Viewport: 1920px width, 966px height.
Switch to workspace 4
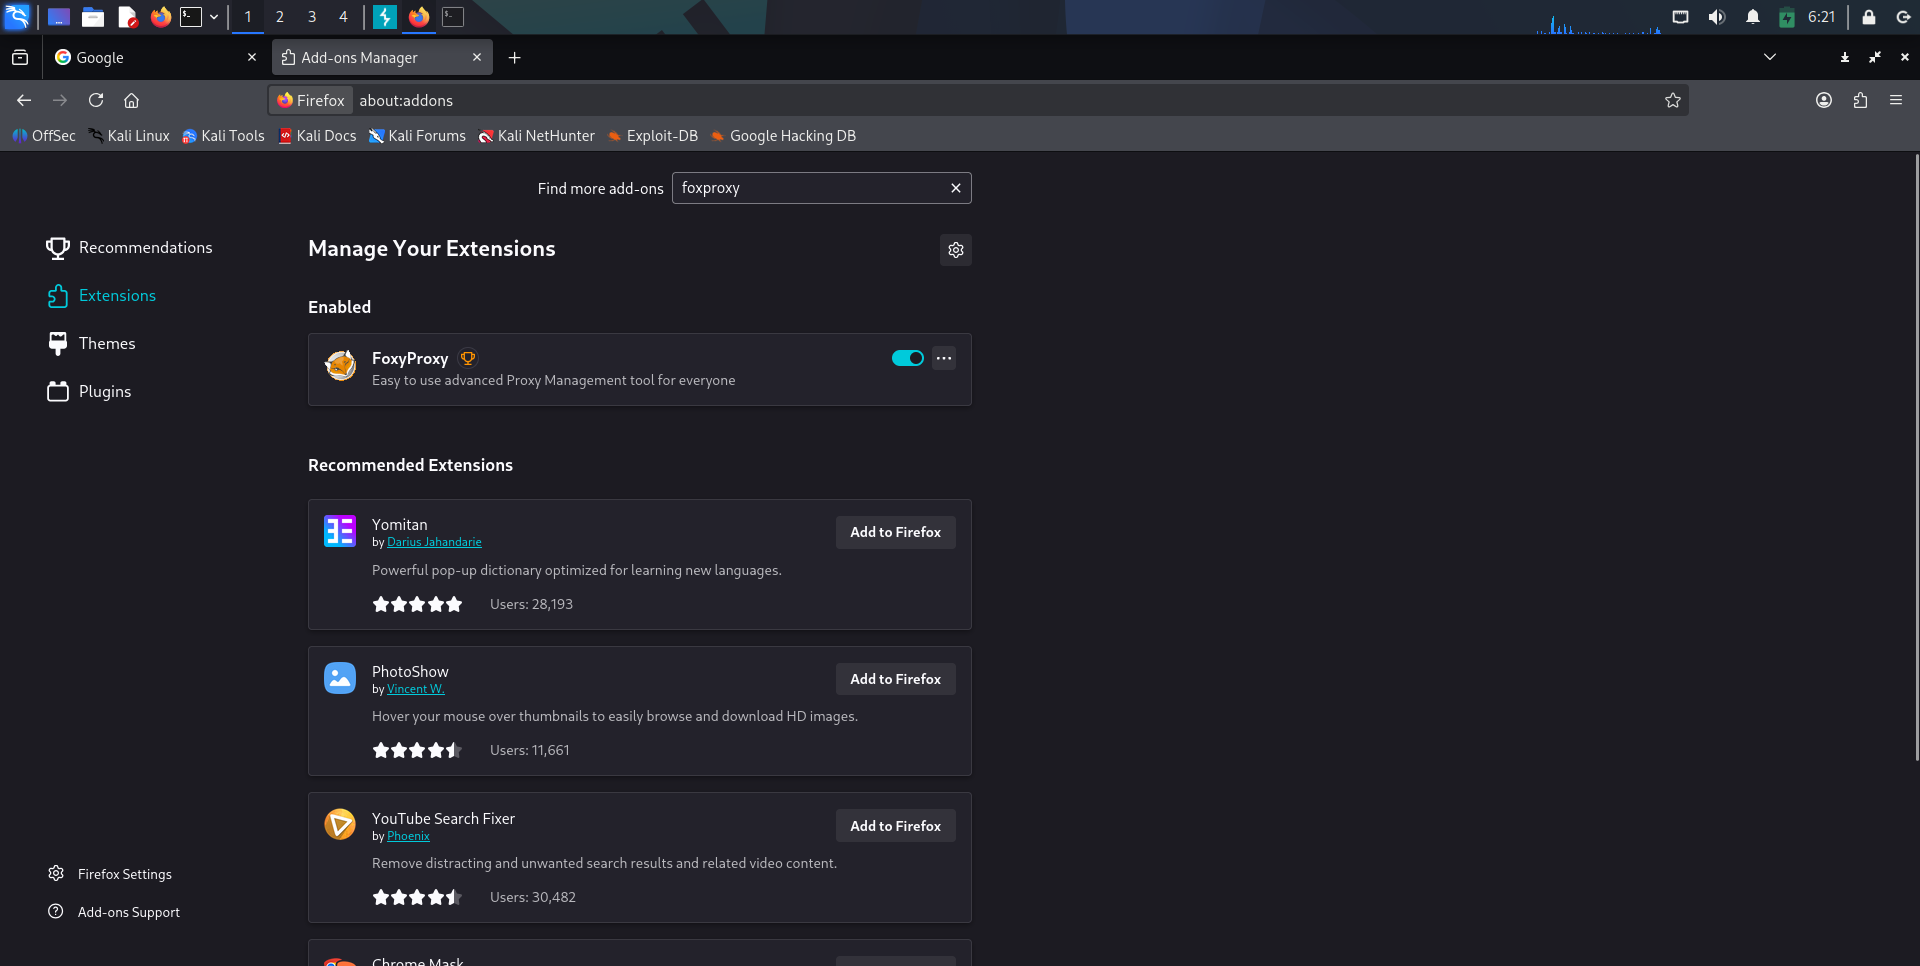coord(343,17)
